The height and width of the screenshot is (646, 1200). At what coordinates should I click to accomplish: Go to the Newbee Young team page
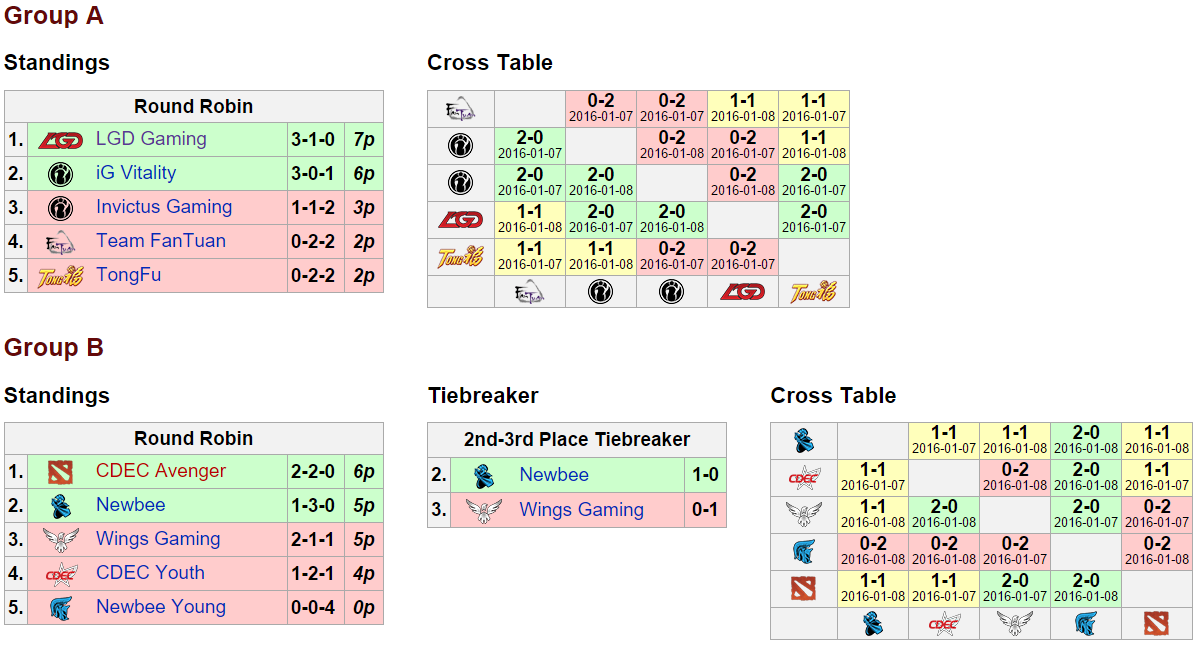pyautogui.click(x=161, y=607)
